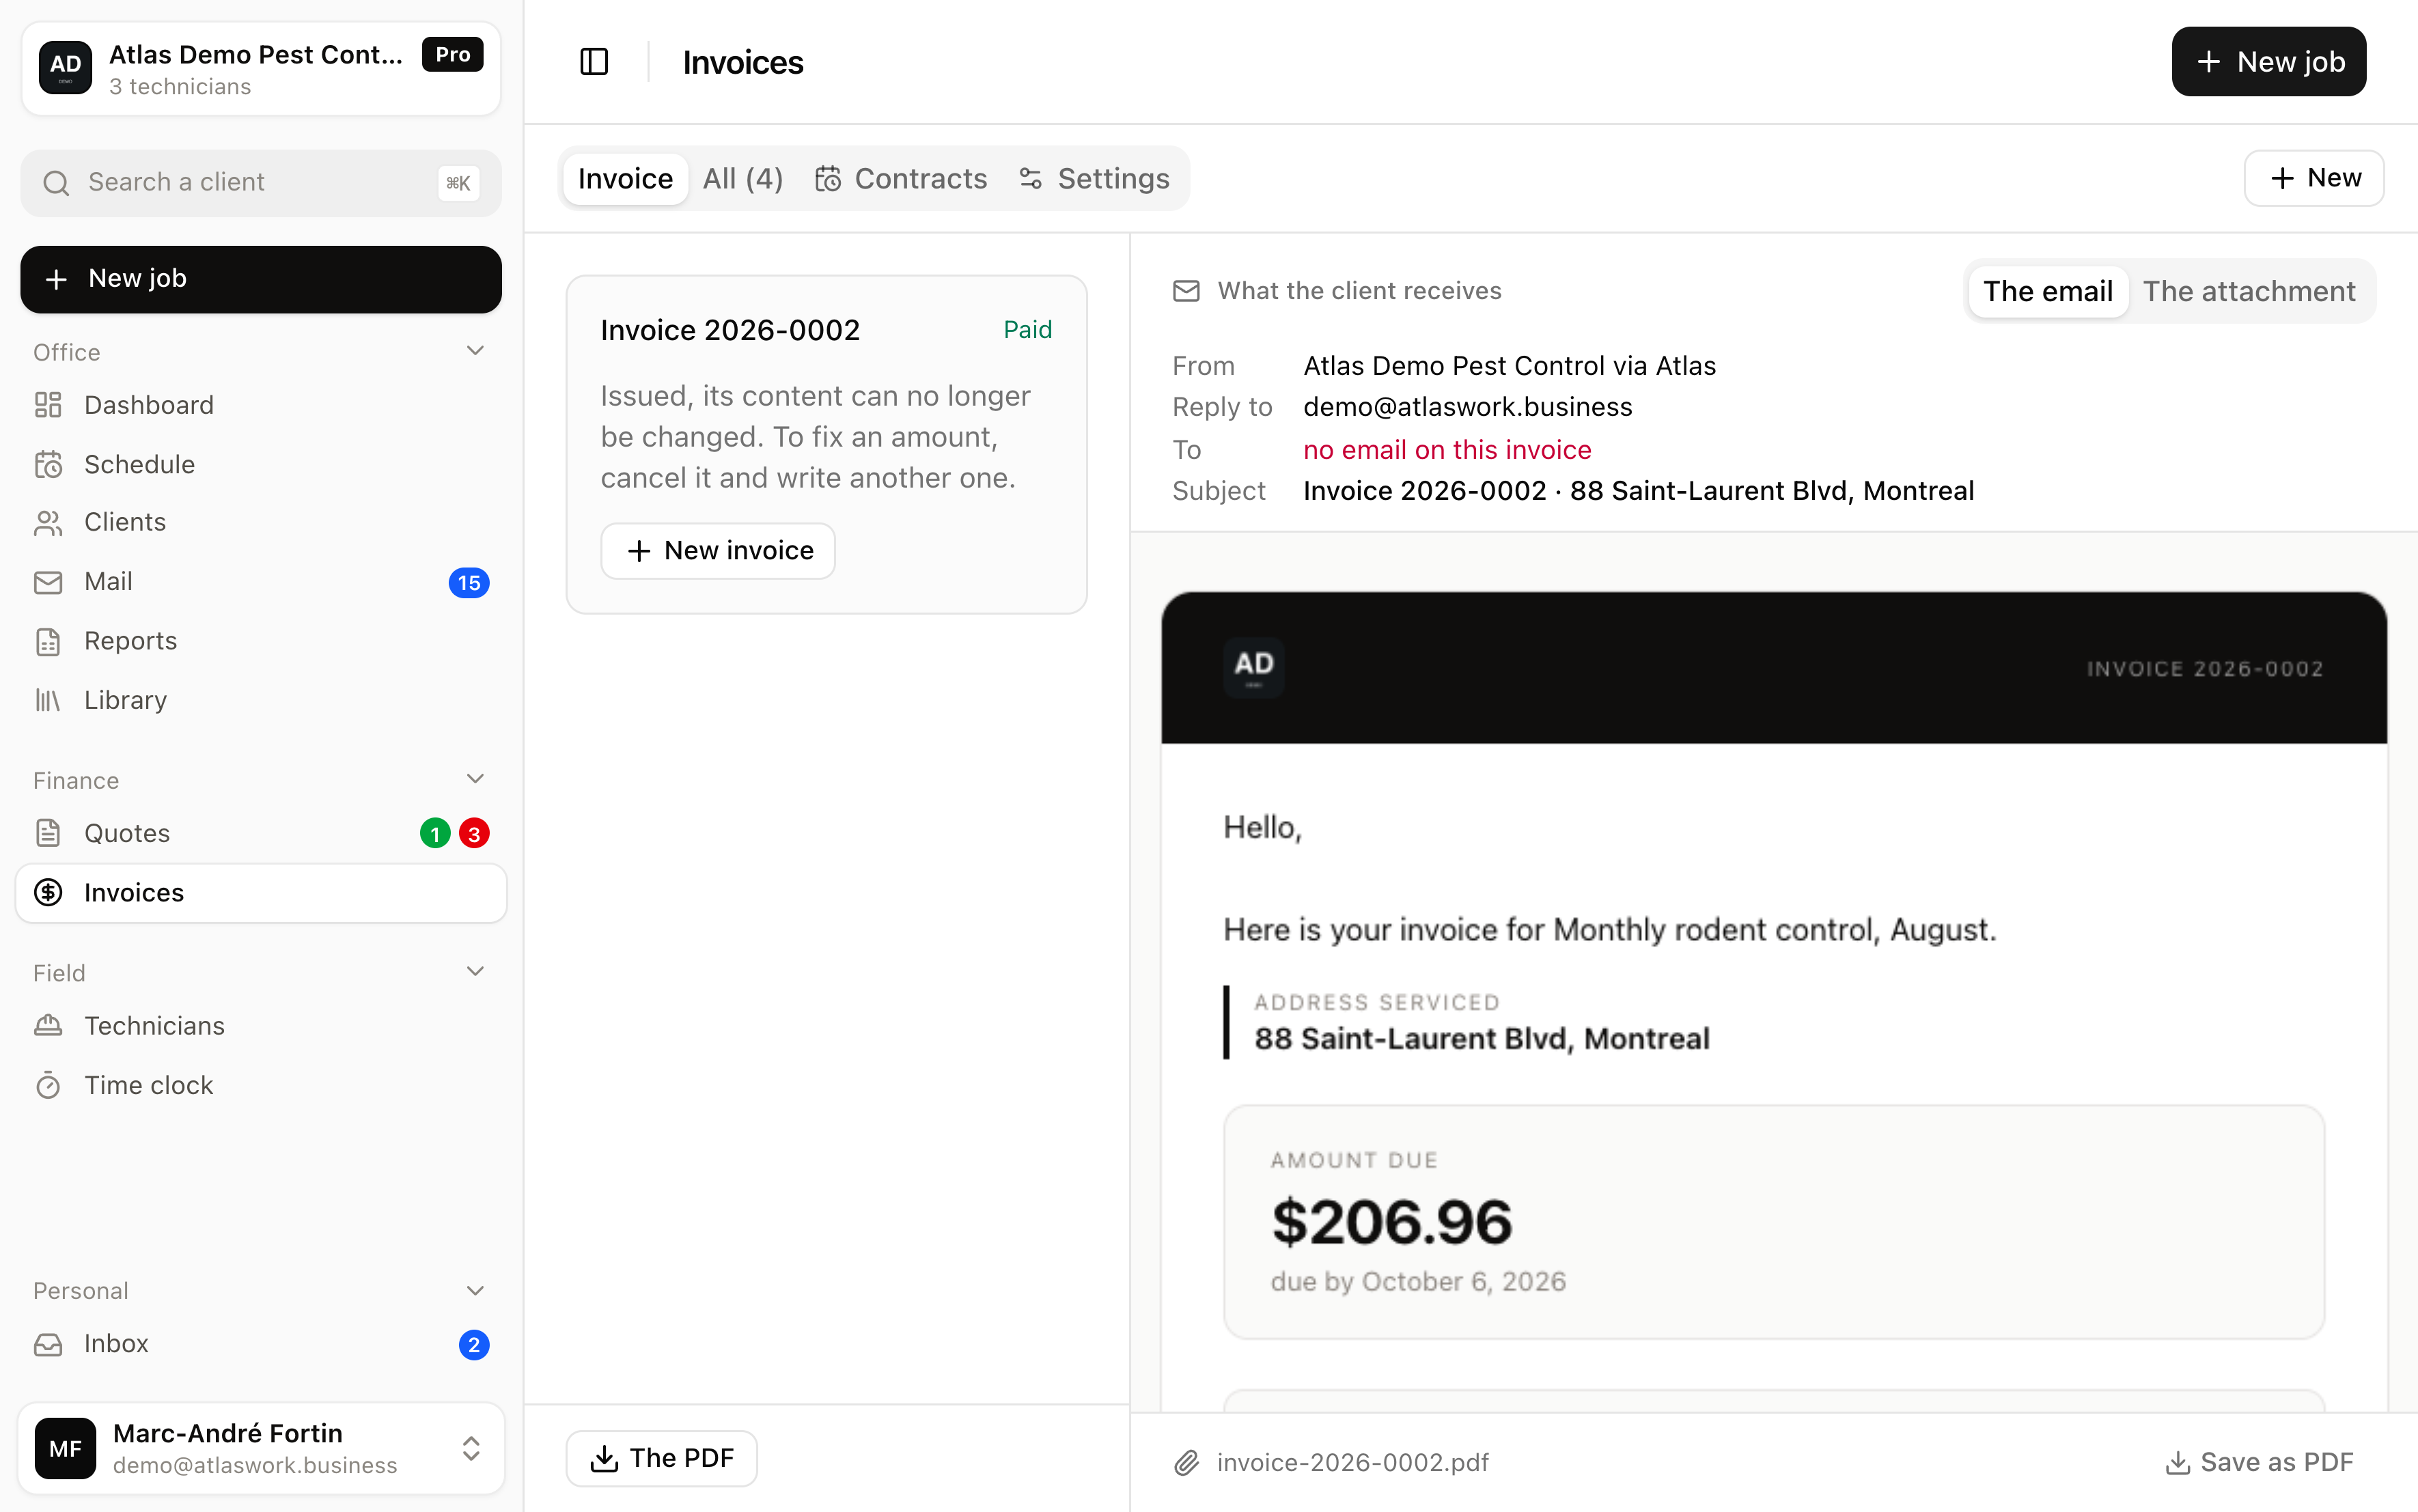Click 'Atlas Demo Pest Control via Atlas' sender
Screen dimensions: 2418x1512
(1509, 366)
